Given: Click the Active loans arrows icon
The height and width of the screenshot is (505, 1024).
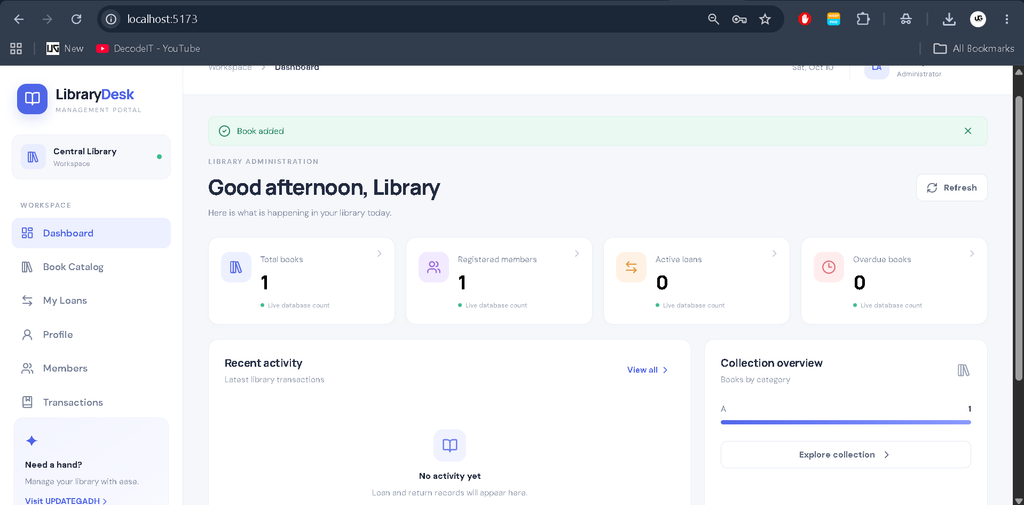Looking at the screenshot, I should click(631, 267).
